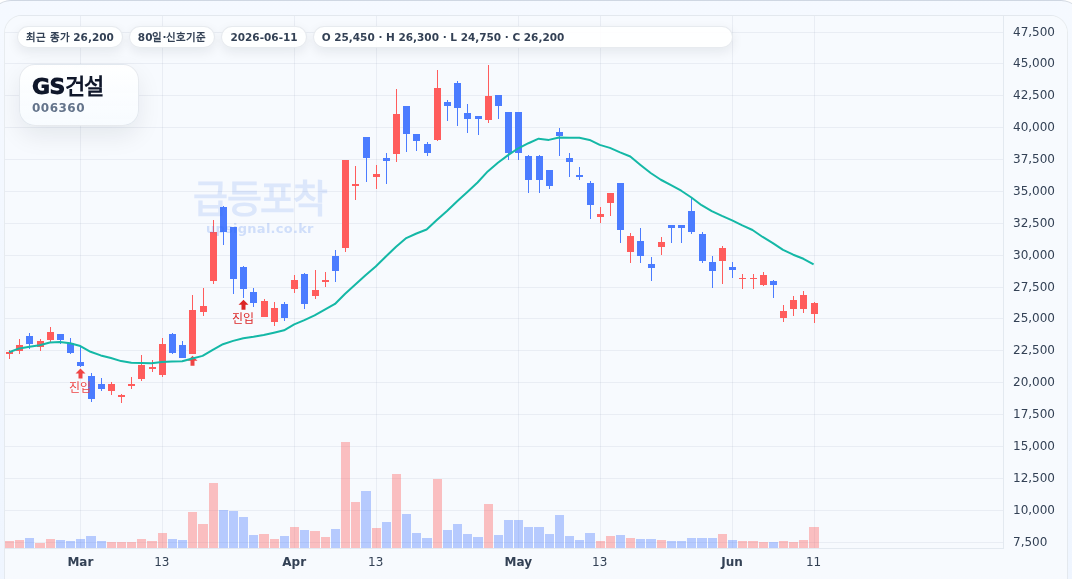Click the 13 date label between Mar and Apr
The image size is (1072, 579).
pyautogui.click(x=161, y=562)
